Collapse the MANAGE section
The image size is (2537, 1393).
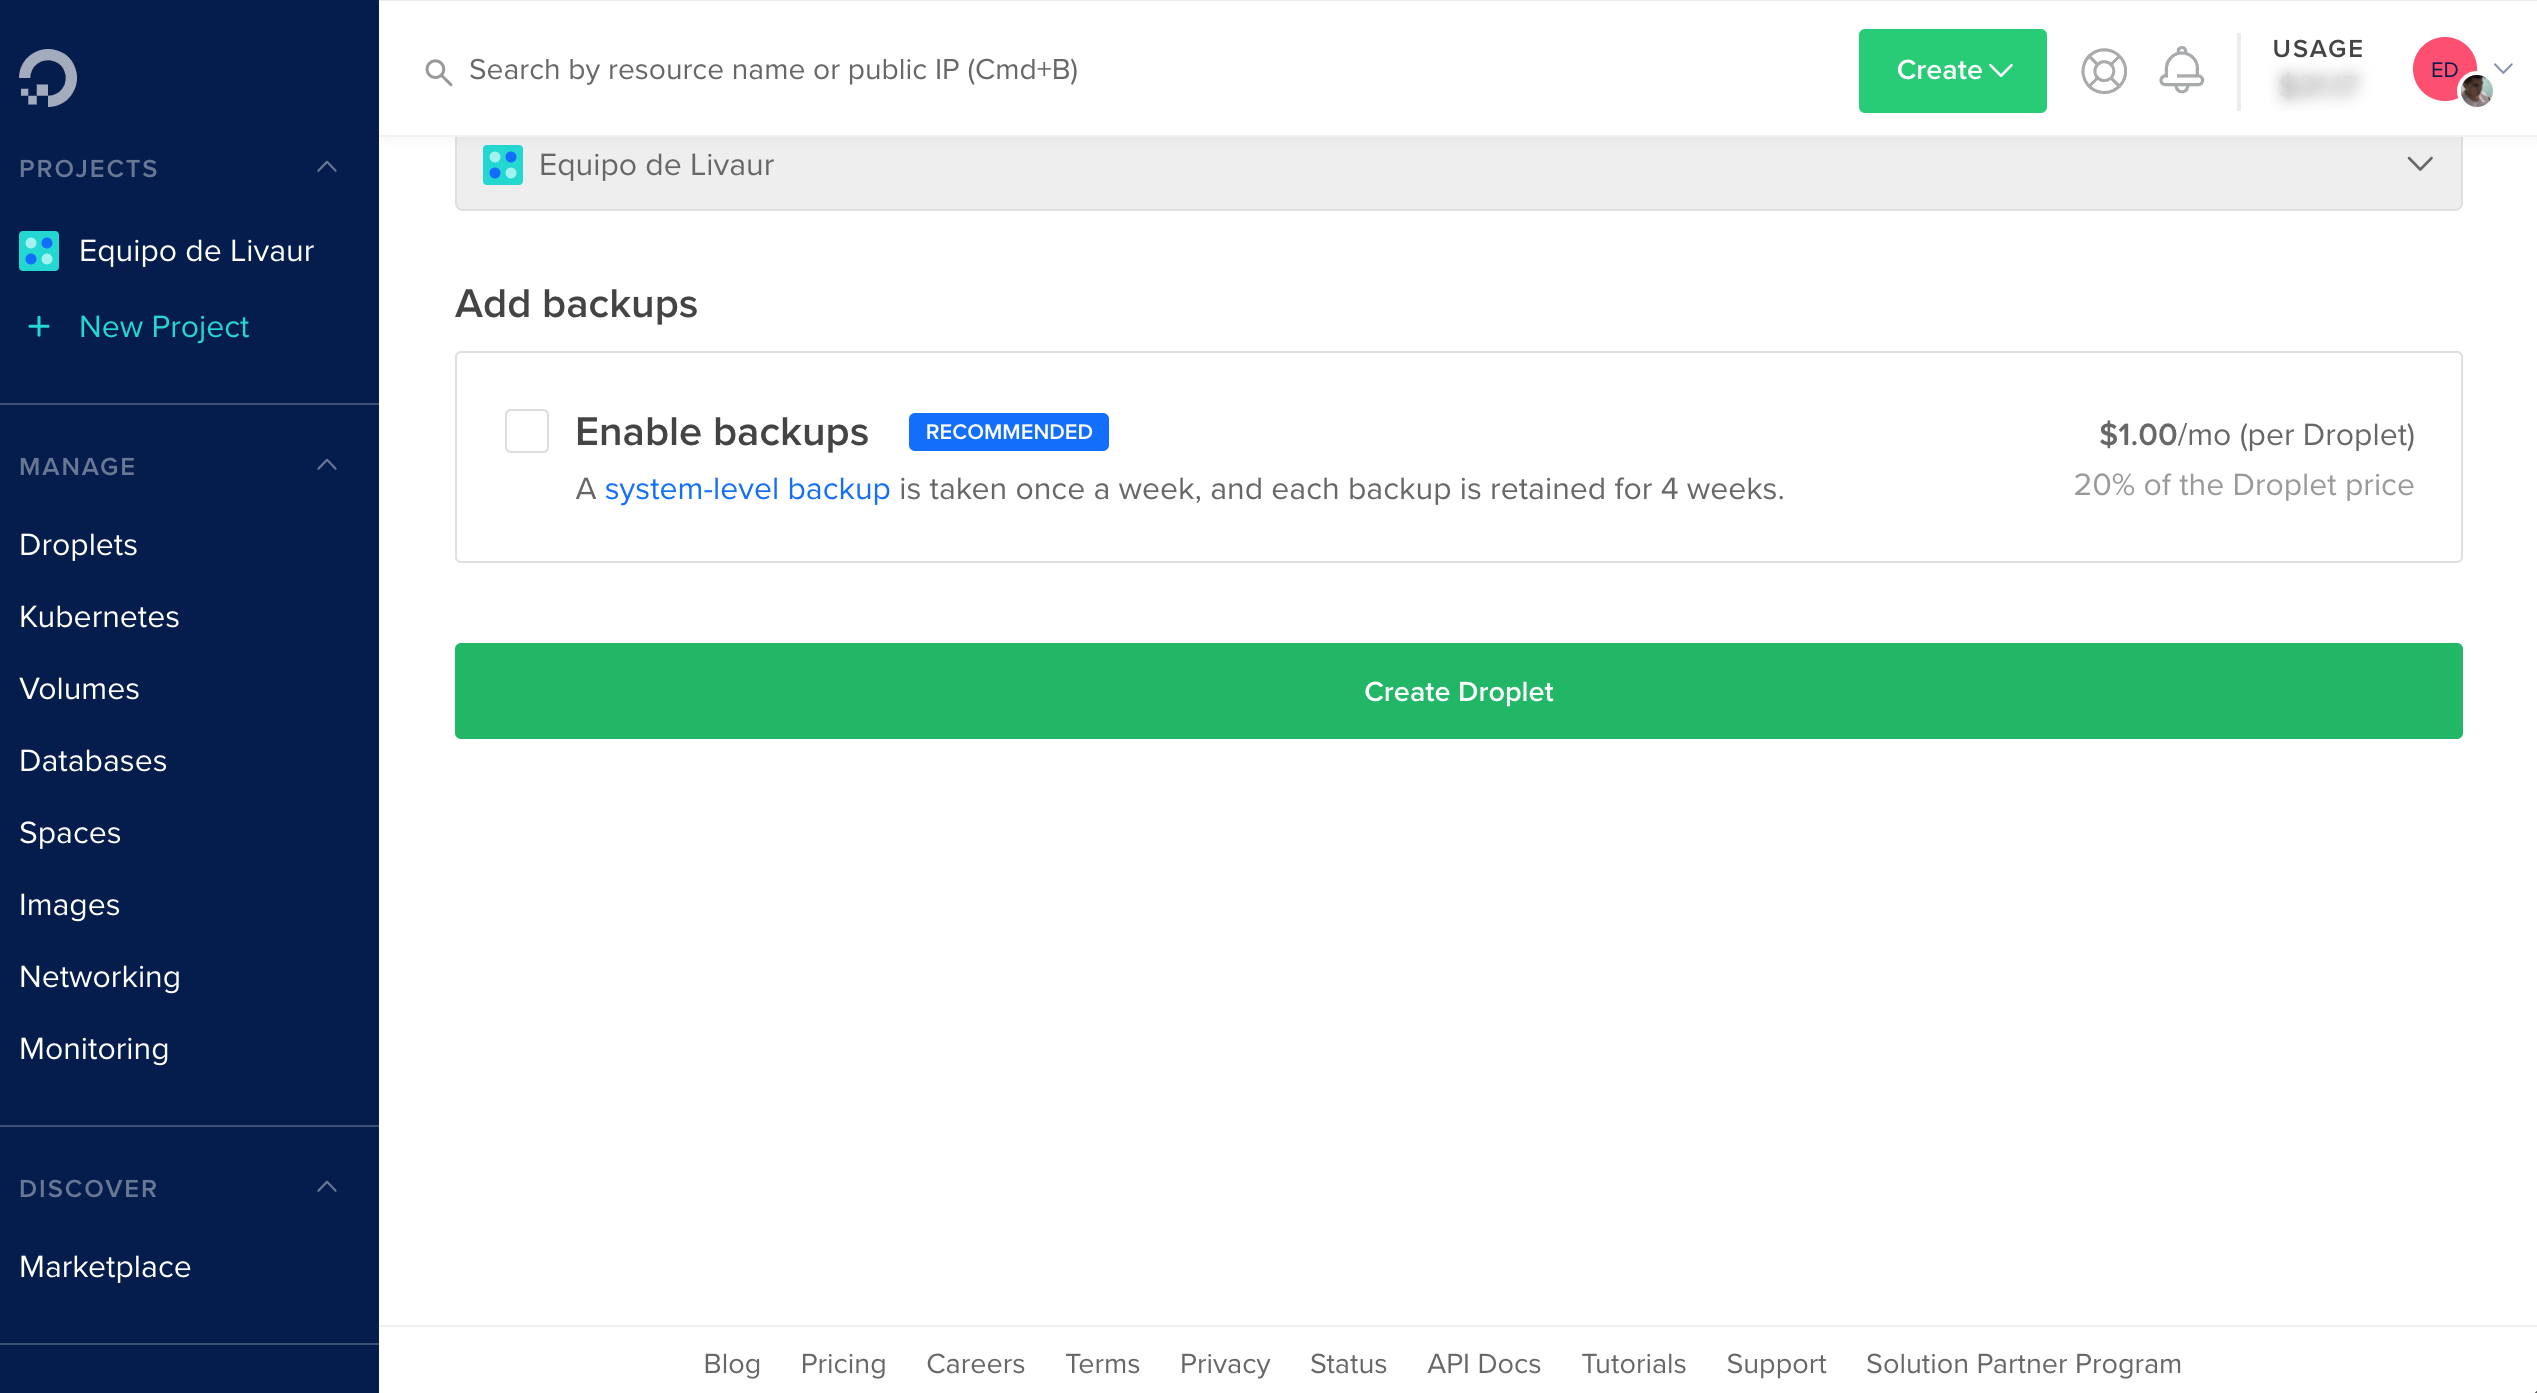pyautogui.click(x=327, y=465)
